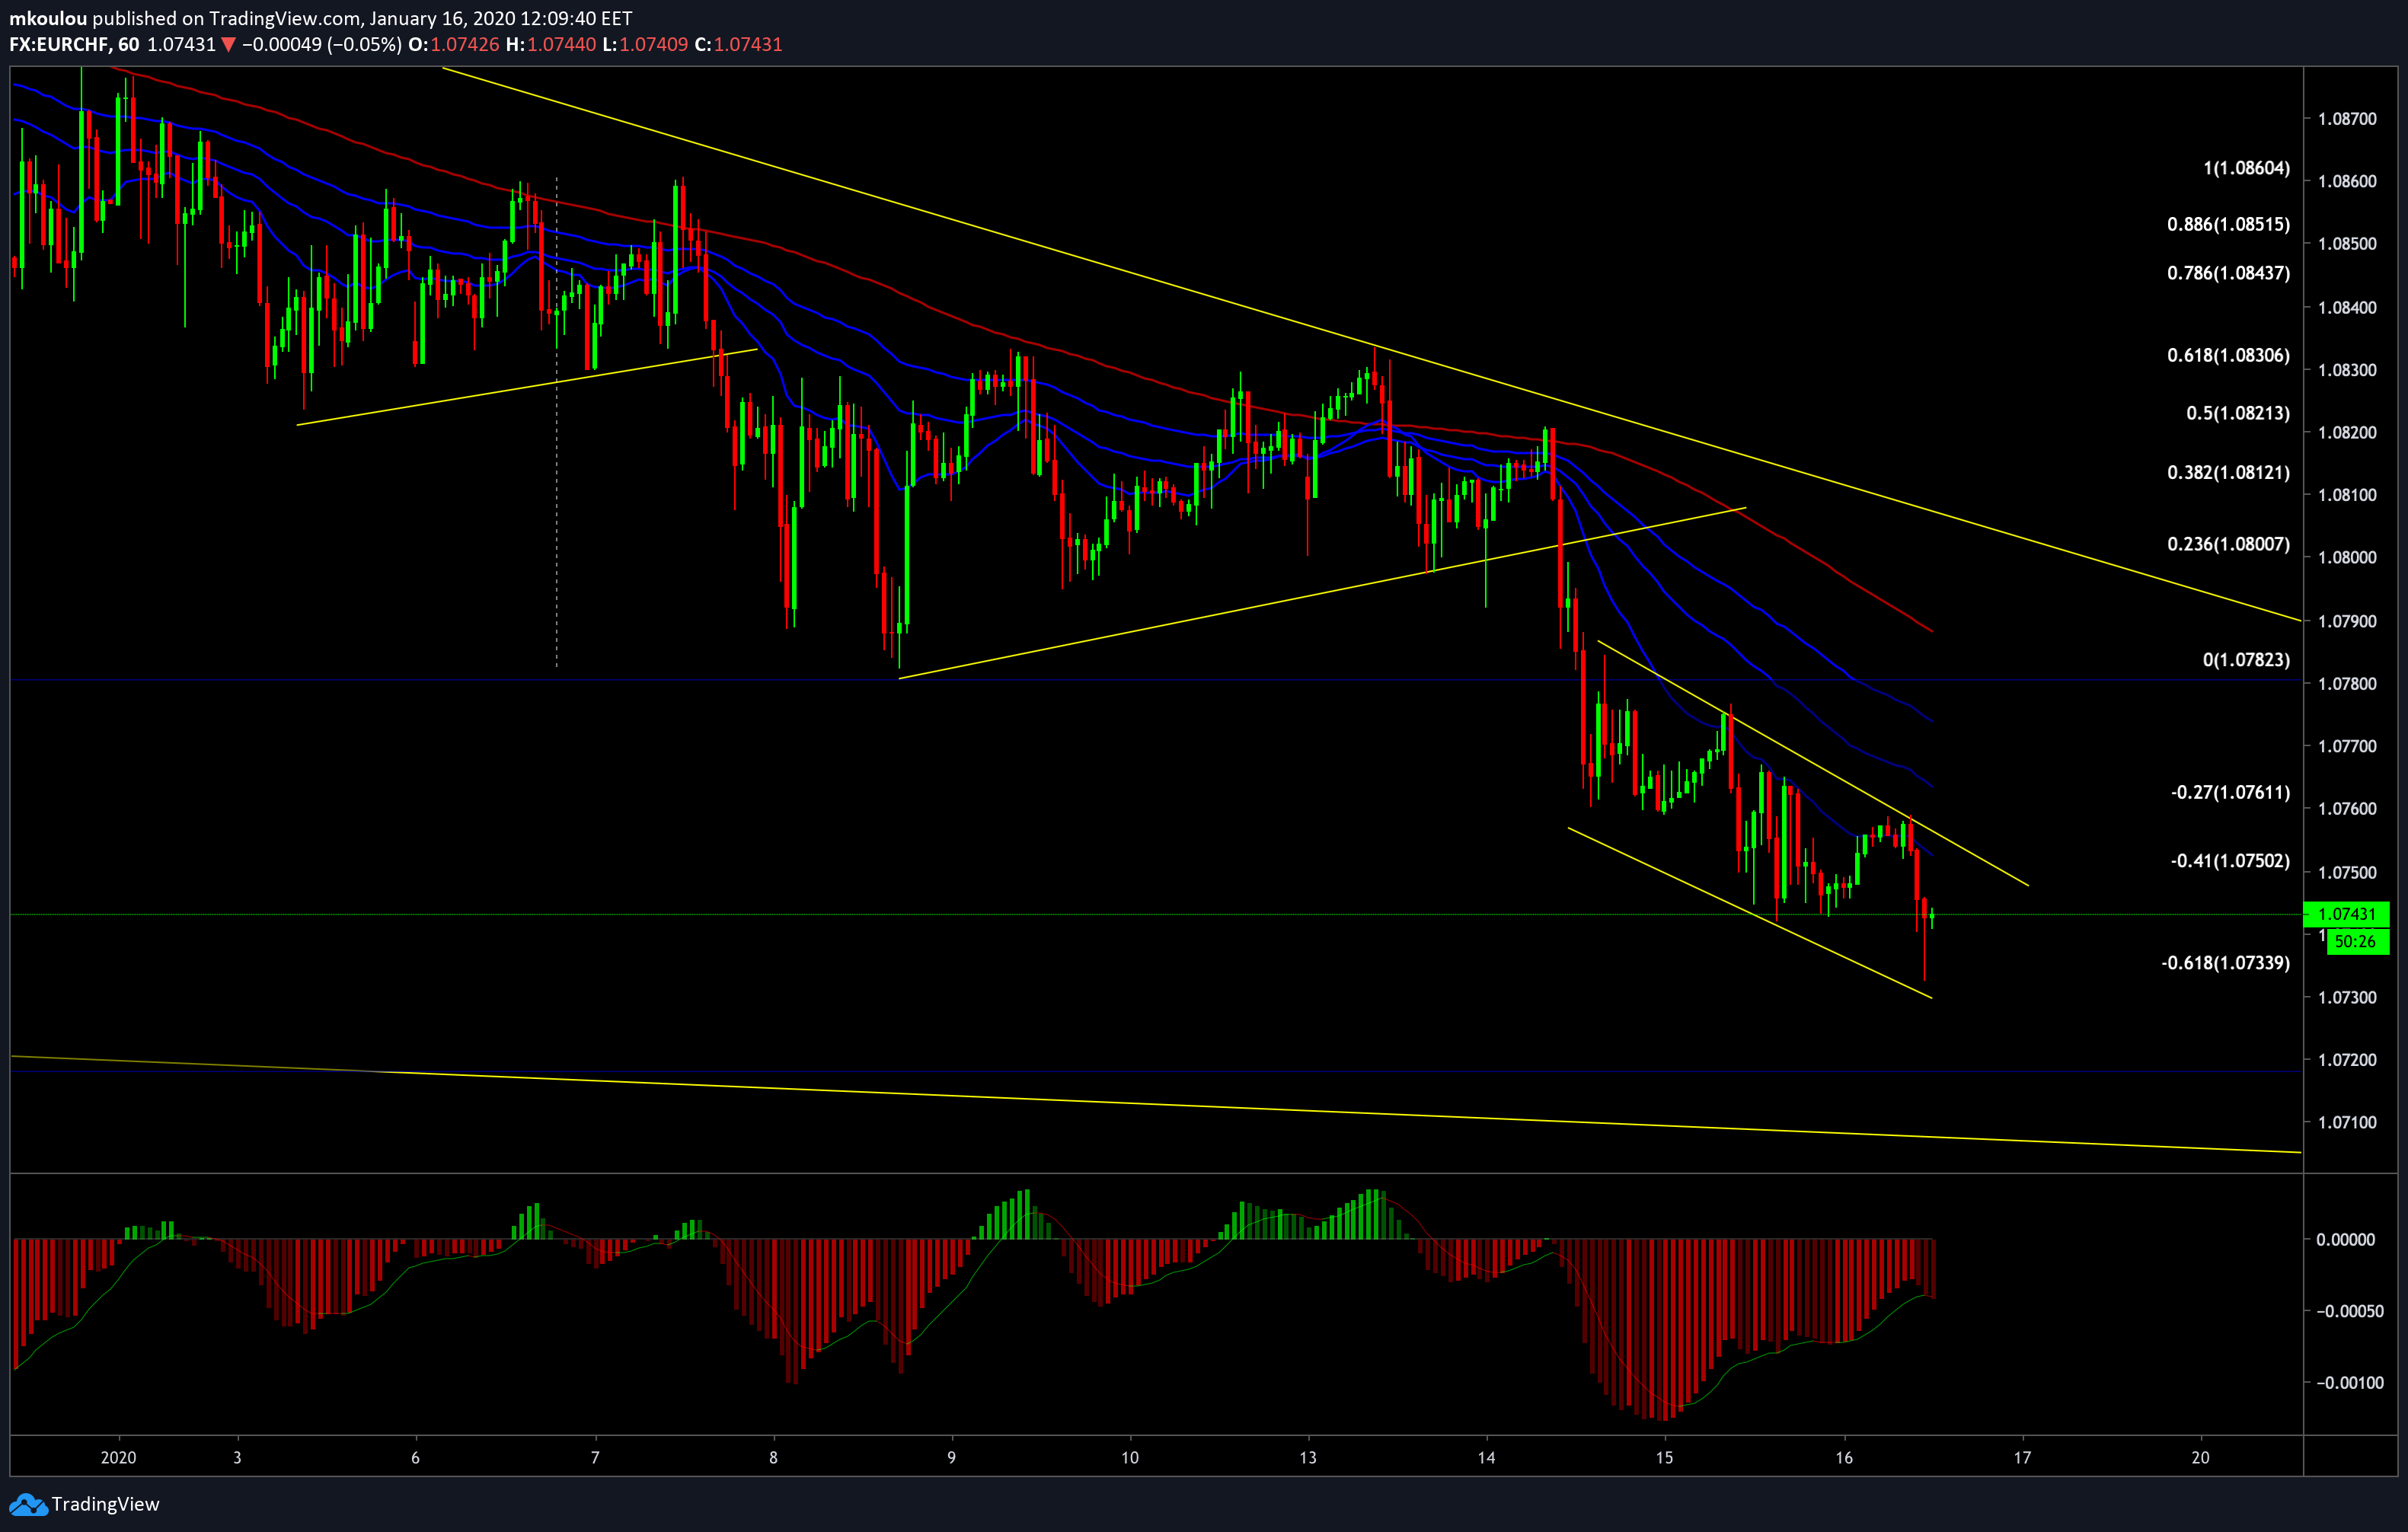Click the 2020 date label on time axis
The image size is (2408, 1532).
[x=118, y=1458]
